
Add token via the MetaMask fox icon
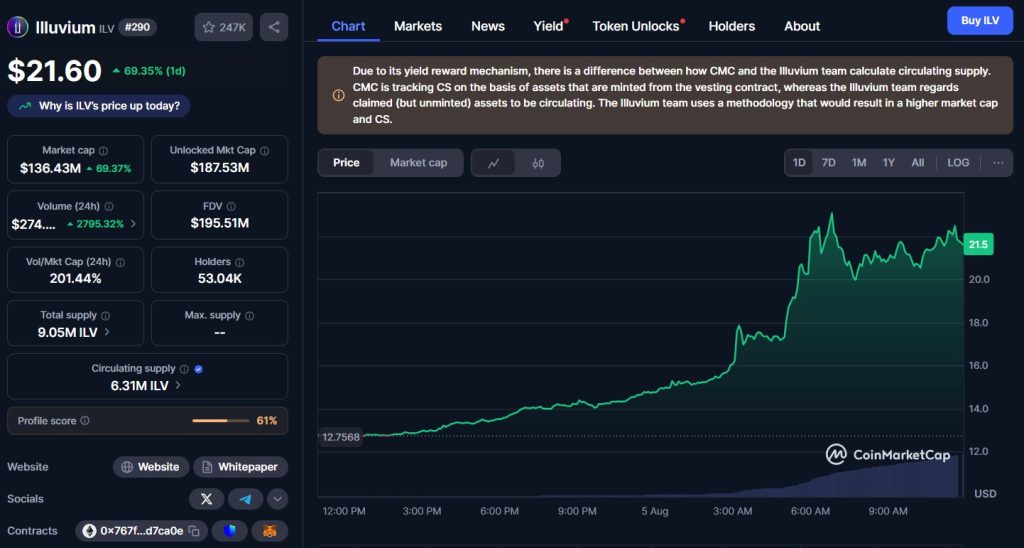[269, 531]
